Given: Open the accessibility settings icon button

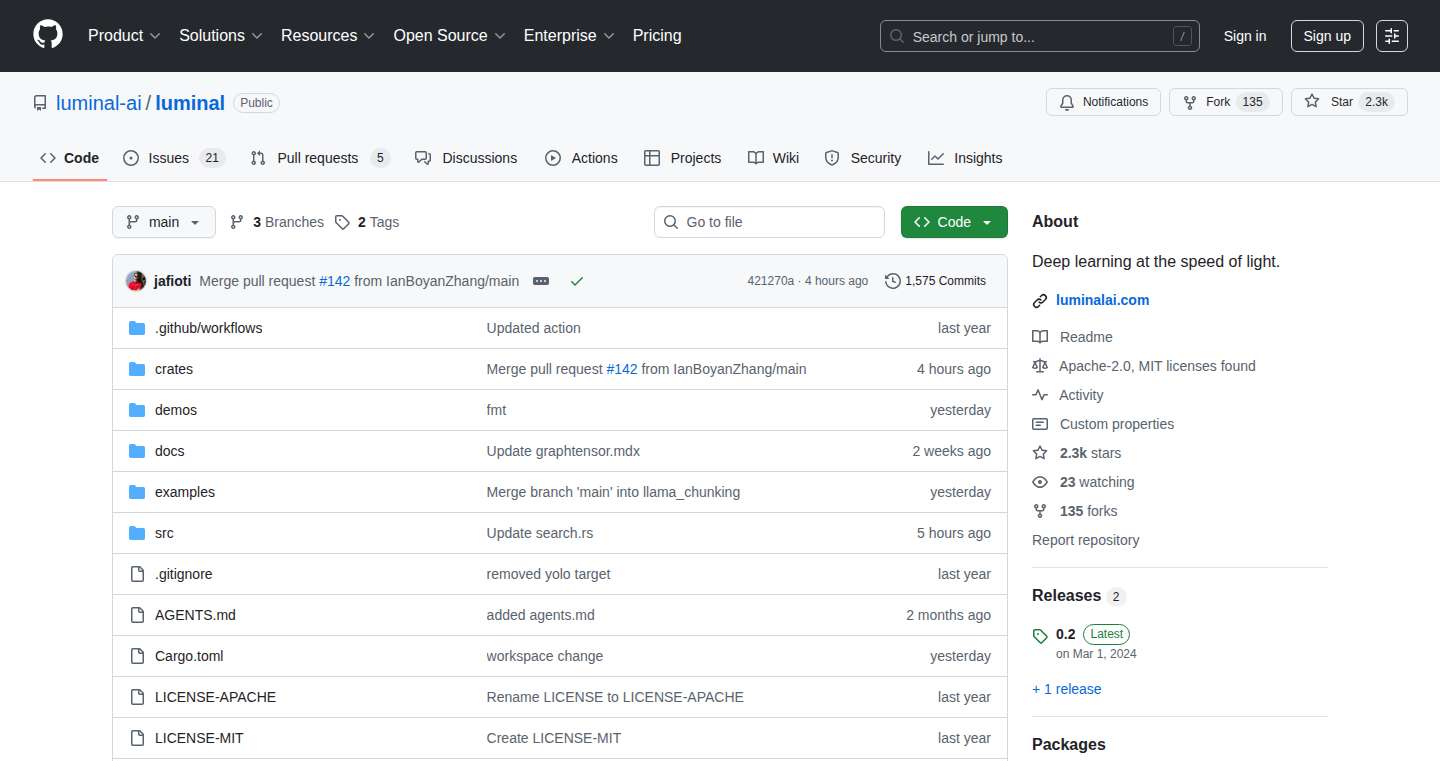Looking at the screenshot, I should tap(1392, 36).
